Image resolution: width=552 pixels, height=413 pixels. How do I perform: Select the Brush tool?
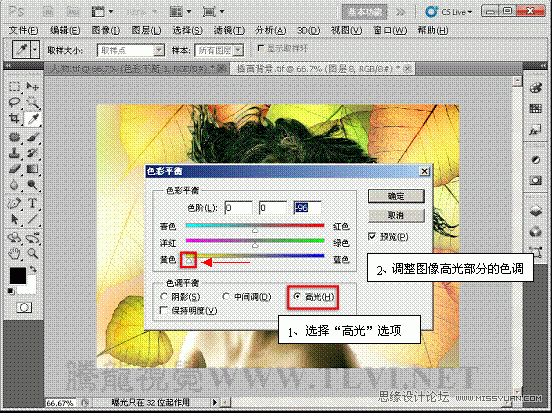pos(33,137)
